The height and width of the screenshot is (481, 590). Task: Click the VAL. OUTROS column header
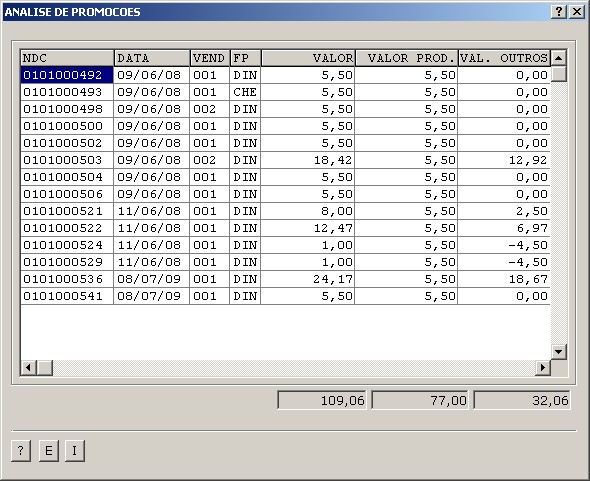504,58
